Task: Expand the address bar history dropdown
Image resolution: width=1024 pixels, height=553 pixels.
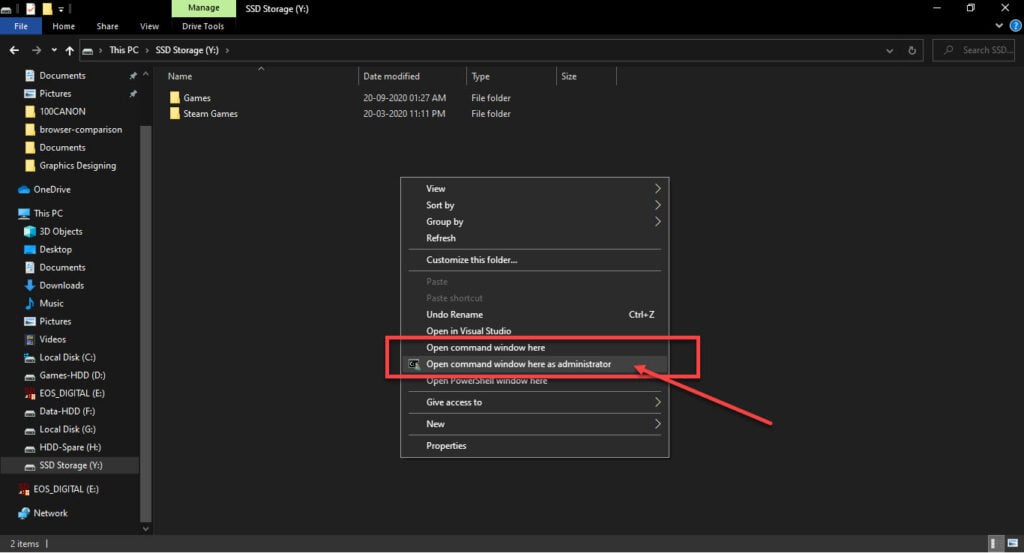Action: pos(889,50)
